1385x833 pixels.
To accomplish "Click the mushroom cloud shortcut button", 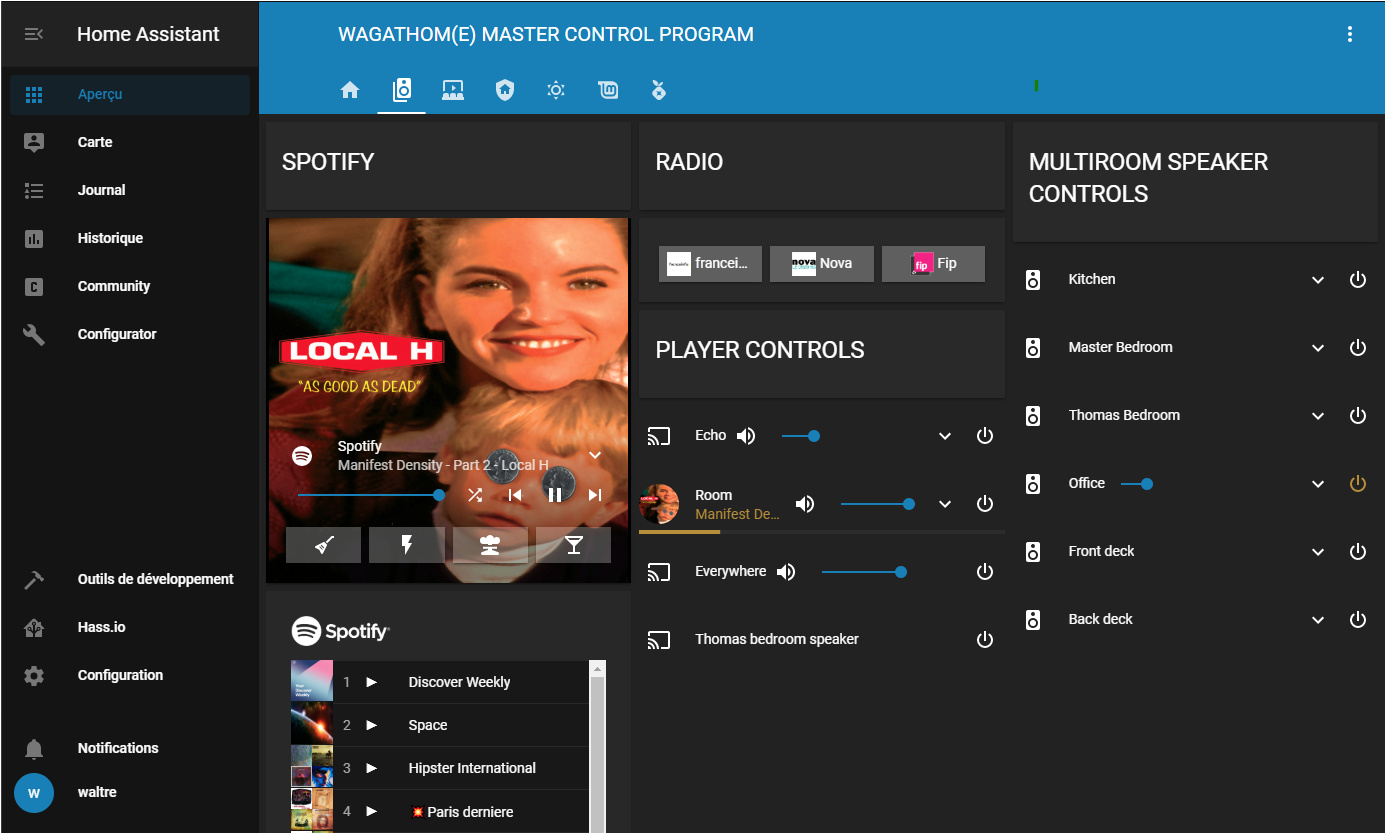I will tap(490, 545).
